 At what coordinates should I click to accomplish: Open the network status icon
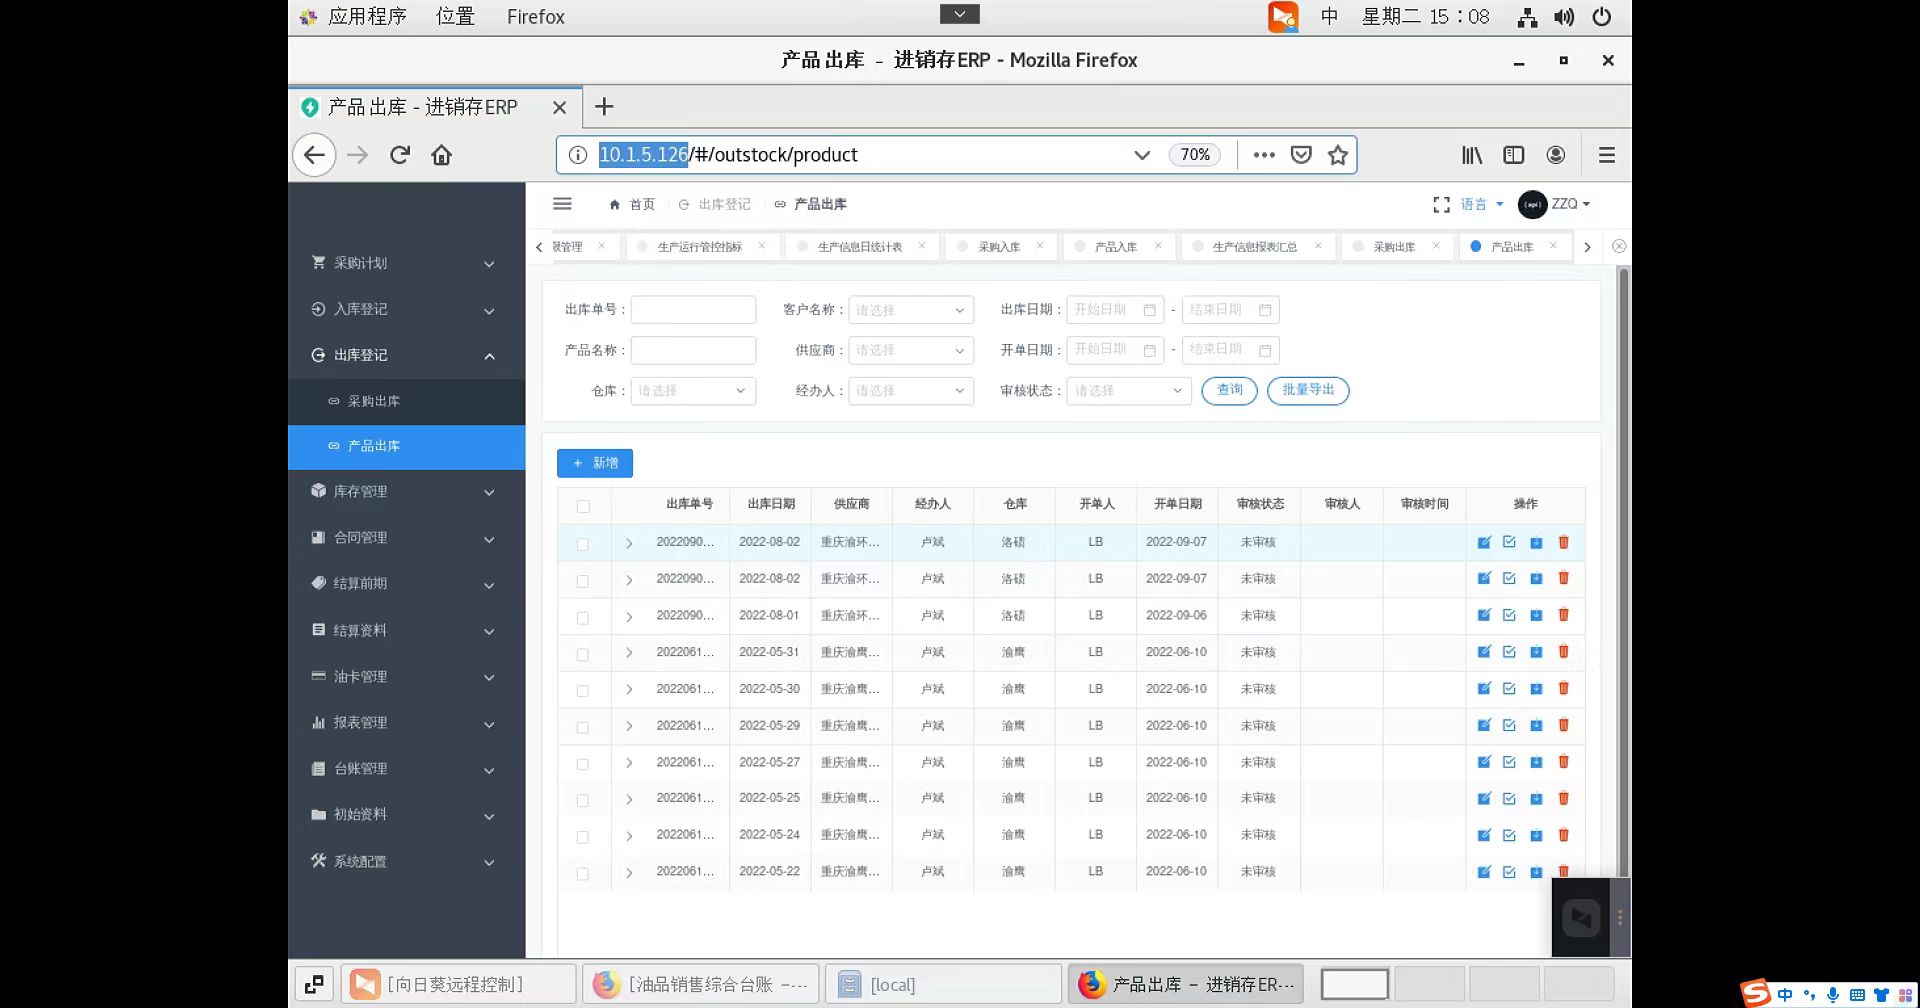[x=1527, y=17]
